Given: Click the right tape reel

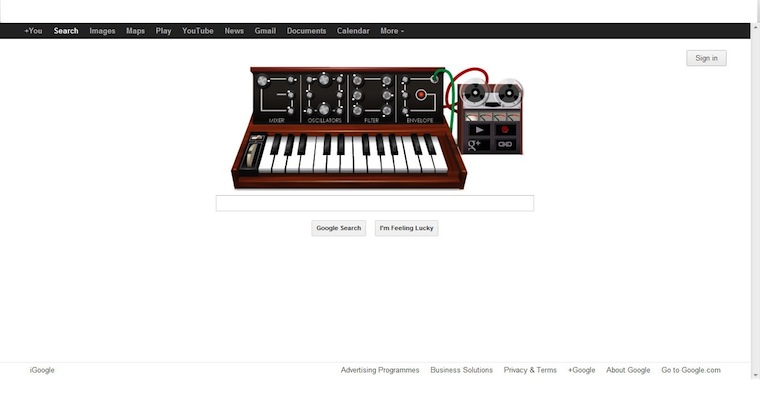Looking at the screenshot, I should click(x=508, y=92).
